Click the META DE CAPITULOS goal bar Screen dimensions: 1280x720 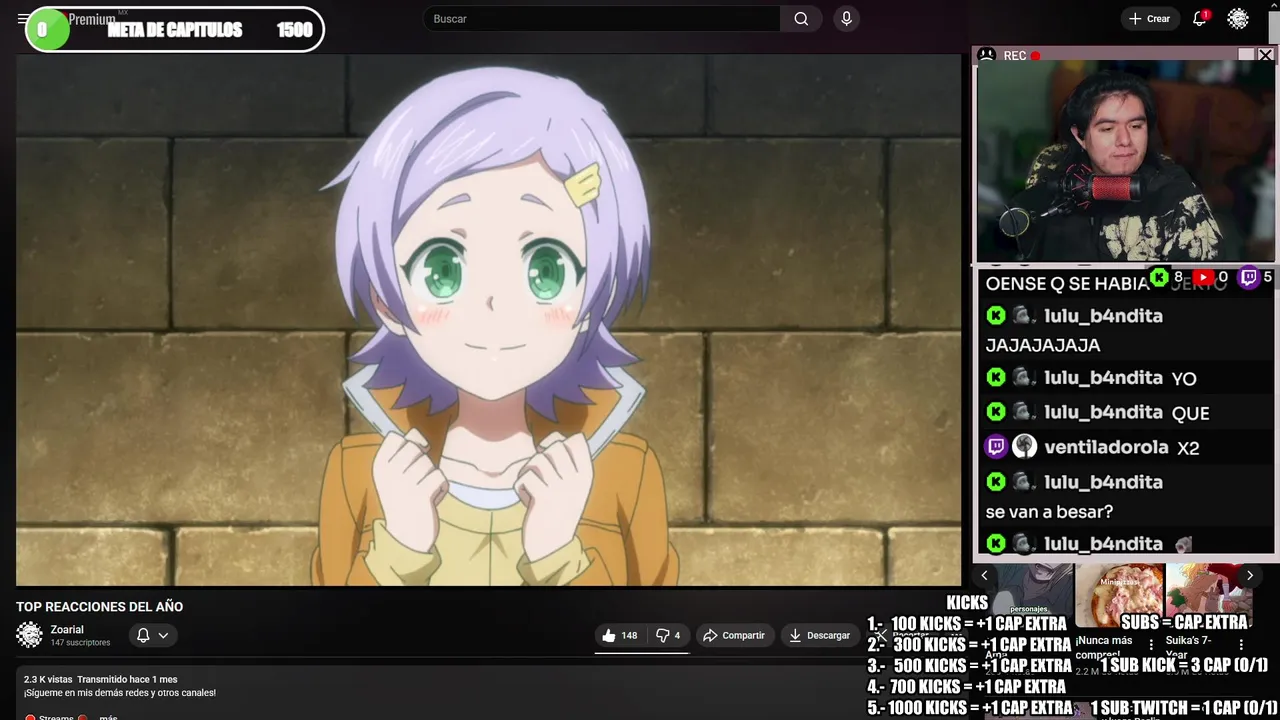[x=175, y=30]
